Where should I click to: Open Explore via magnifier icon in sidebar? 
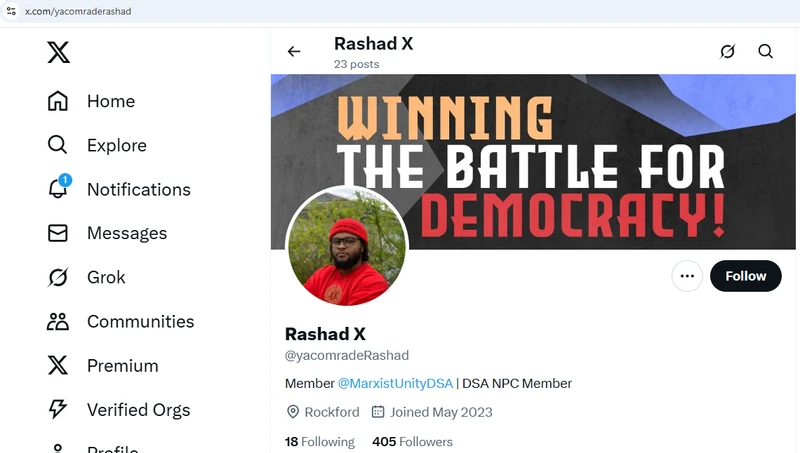pyautogui.click(x=58, y=145)
